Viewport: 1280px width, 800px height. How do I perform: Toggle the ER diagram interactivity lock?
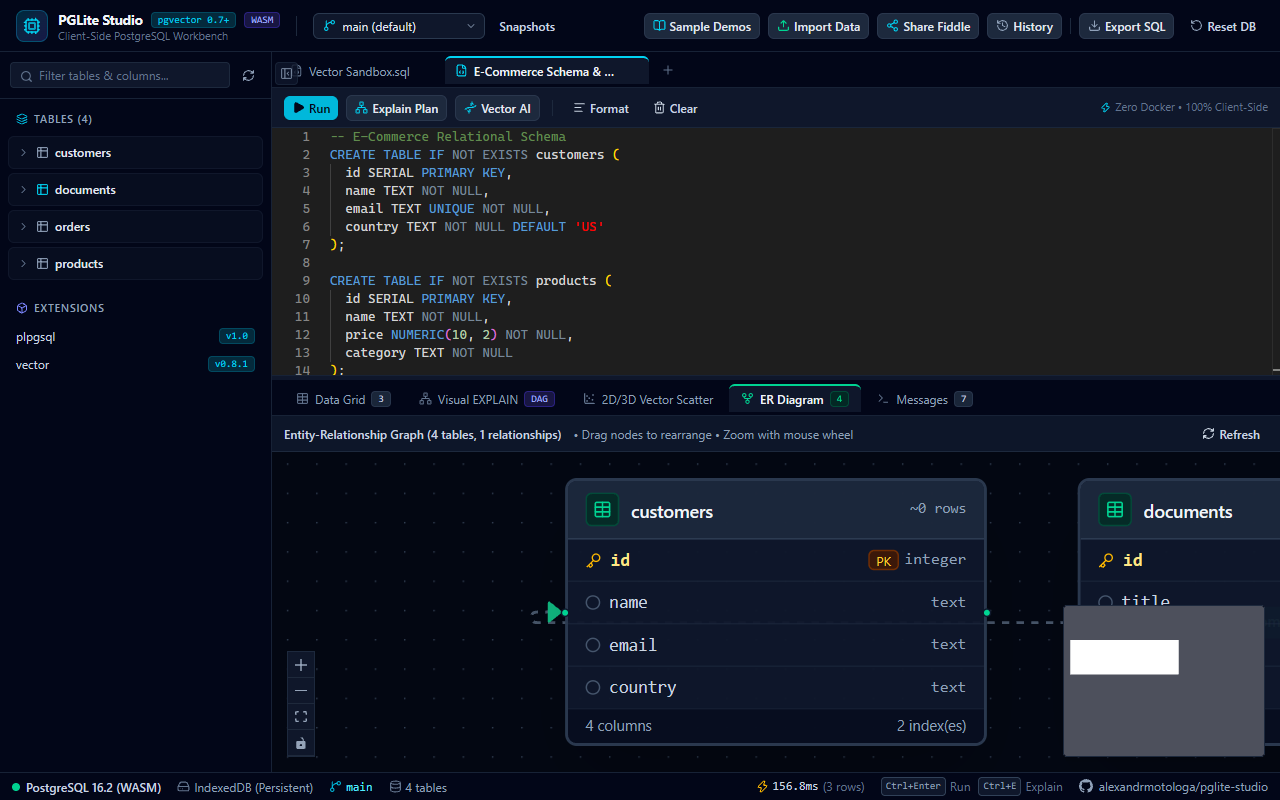(301, 743)
